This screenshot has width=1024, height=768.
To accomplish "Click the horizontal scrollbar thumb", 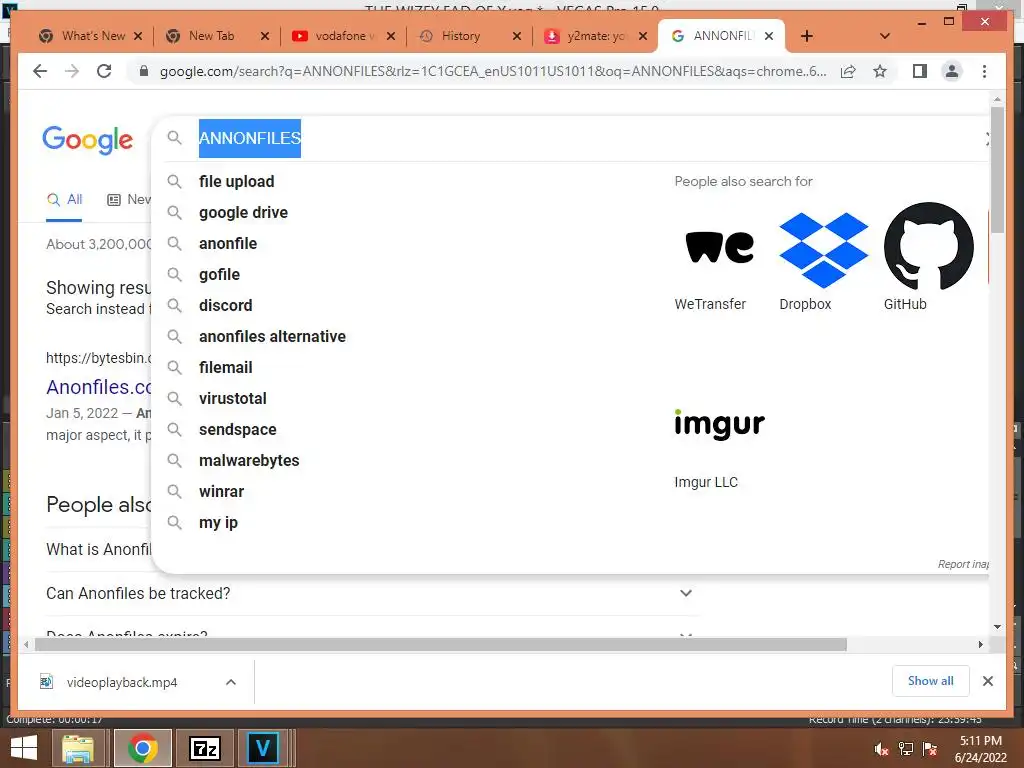I will coord(441,645).
